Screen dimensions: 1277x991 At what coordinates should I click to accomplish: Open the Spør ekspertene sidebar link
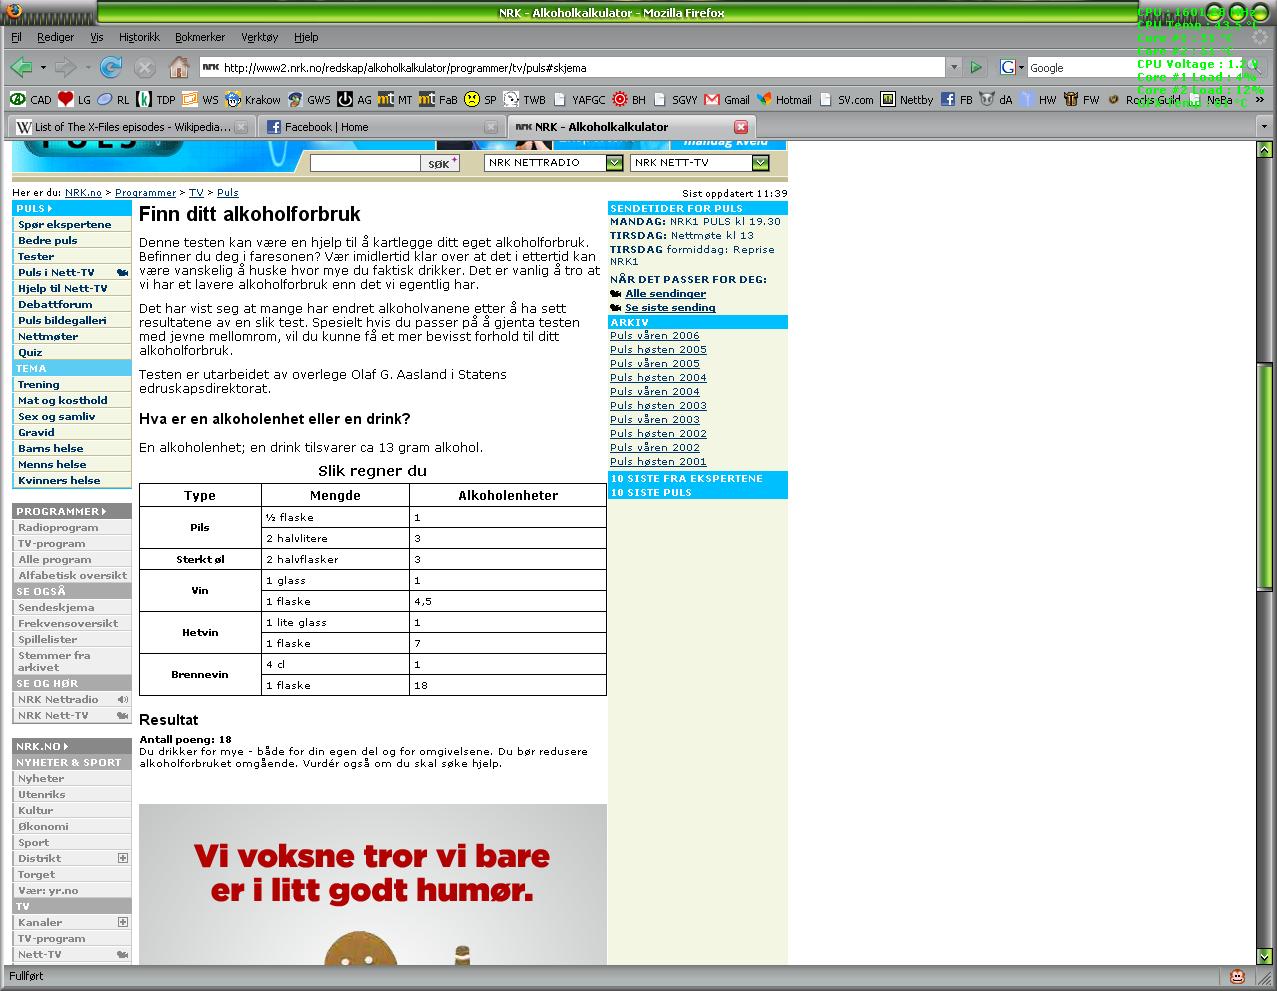coord(64,224)
